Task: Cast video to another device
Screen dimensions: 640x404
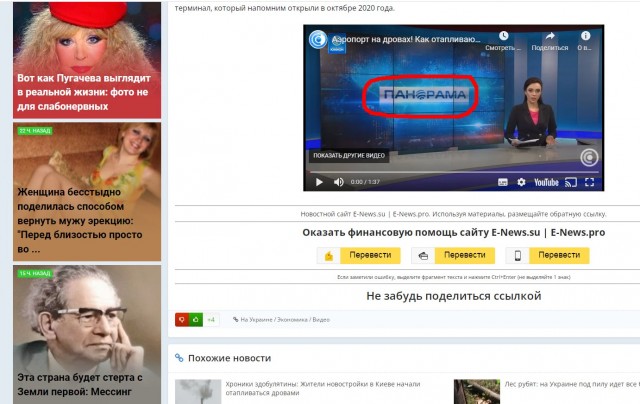Action: (571, 182)
